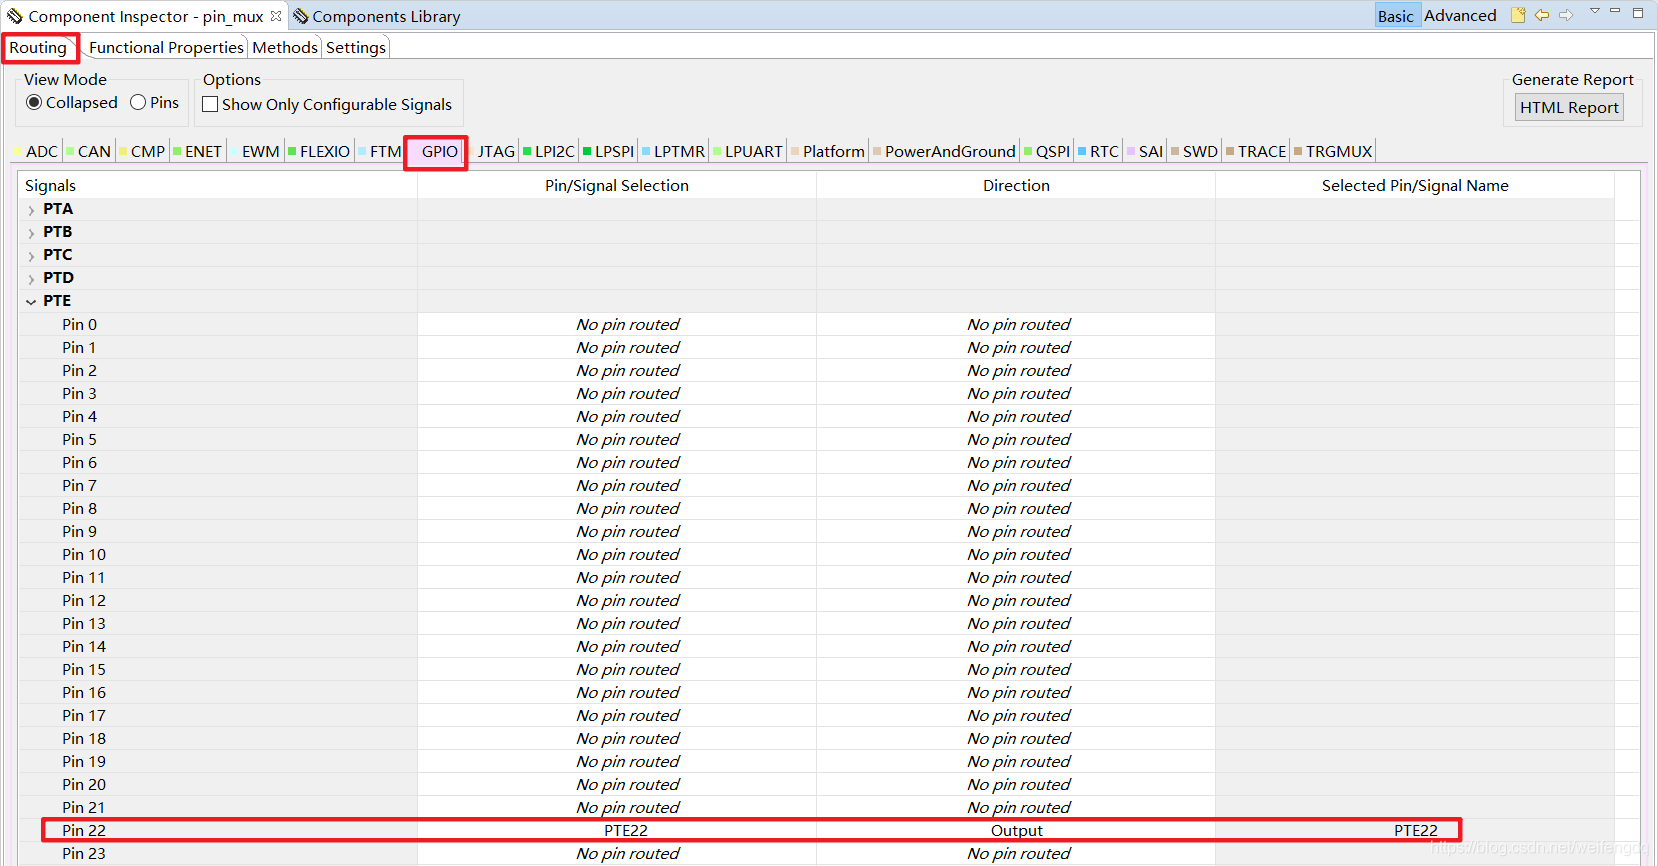This screenshot has height=866, width=1658.
Task: Switch to the Components Library view
Action: tap(377, 16)
